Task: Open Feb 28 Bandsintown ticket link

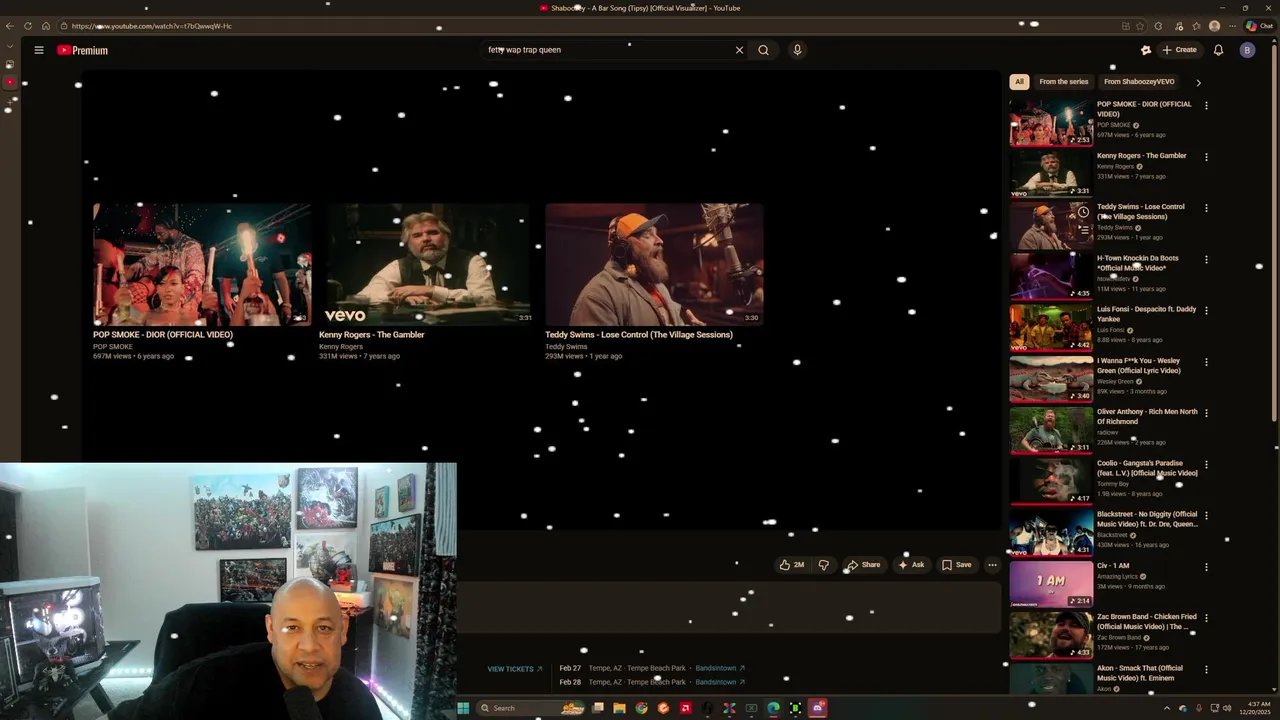Action: coord(720,682)
